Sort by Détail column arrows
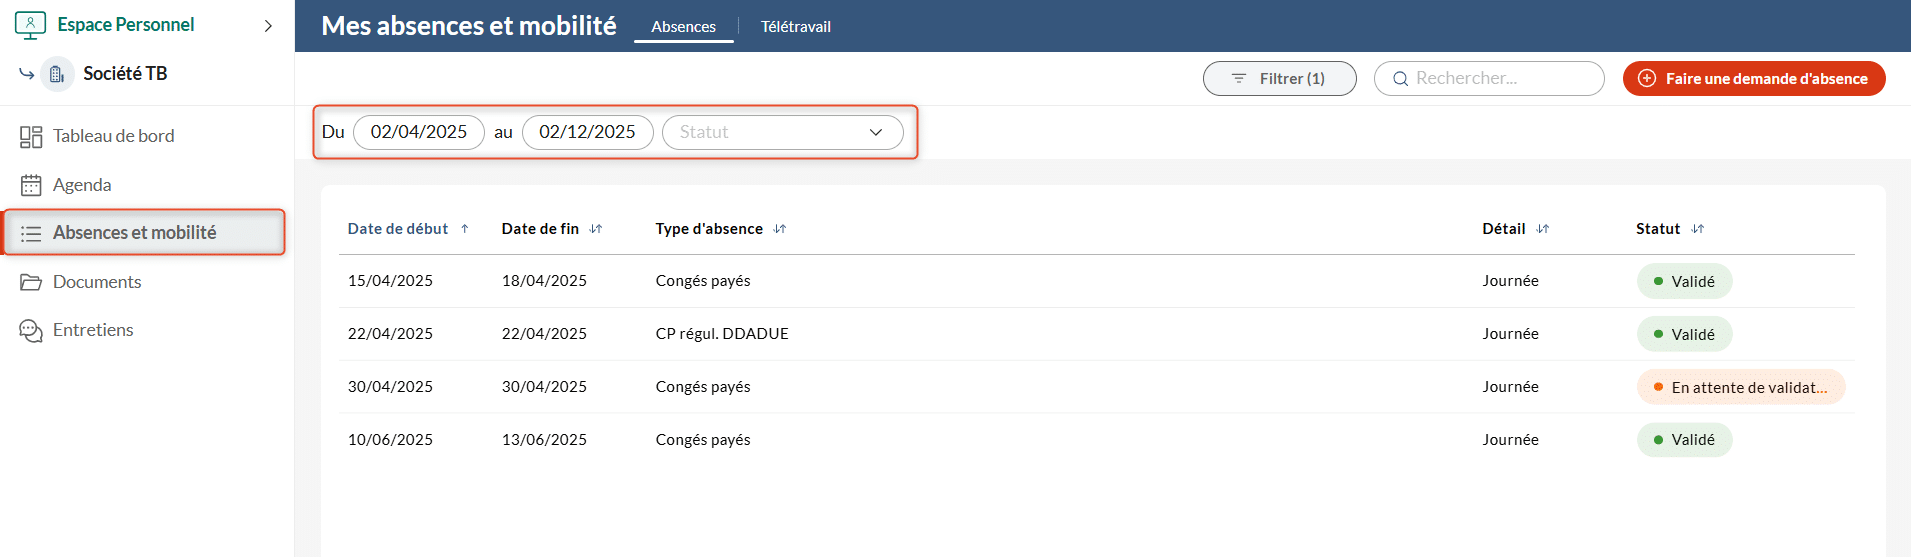The width and height of the screenshot is (1911, 557). pyautogui.click(x=1543, y=229)
